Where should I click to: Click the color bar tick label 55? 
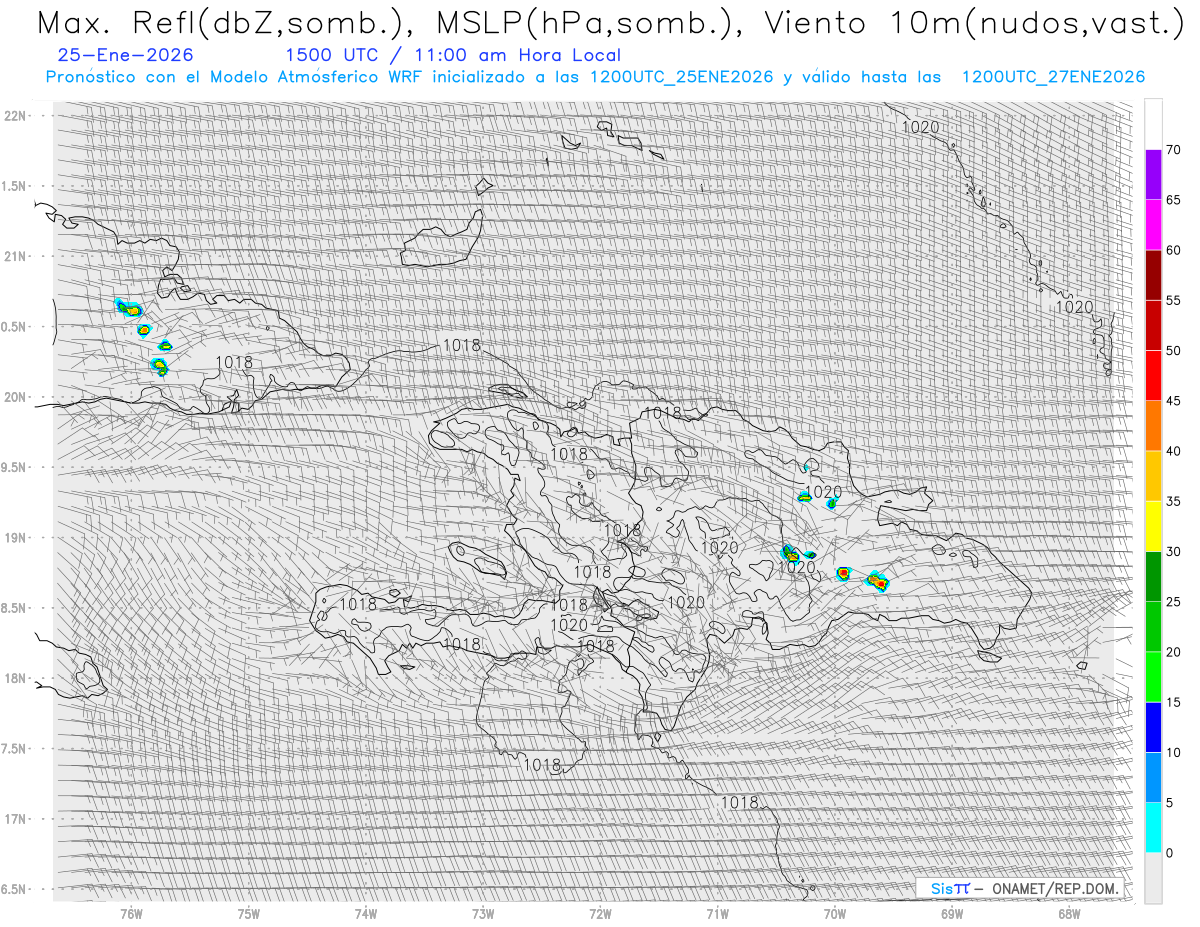(1173, 300)
